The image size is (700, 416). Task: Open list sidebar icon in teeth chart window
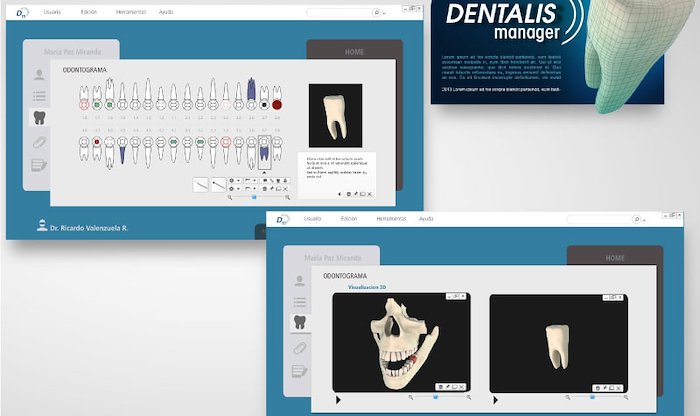click(x=39, y=96)
